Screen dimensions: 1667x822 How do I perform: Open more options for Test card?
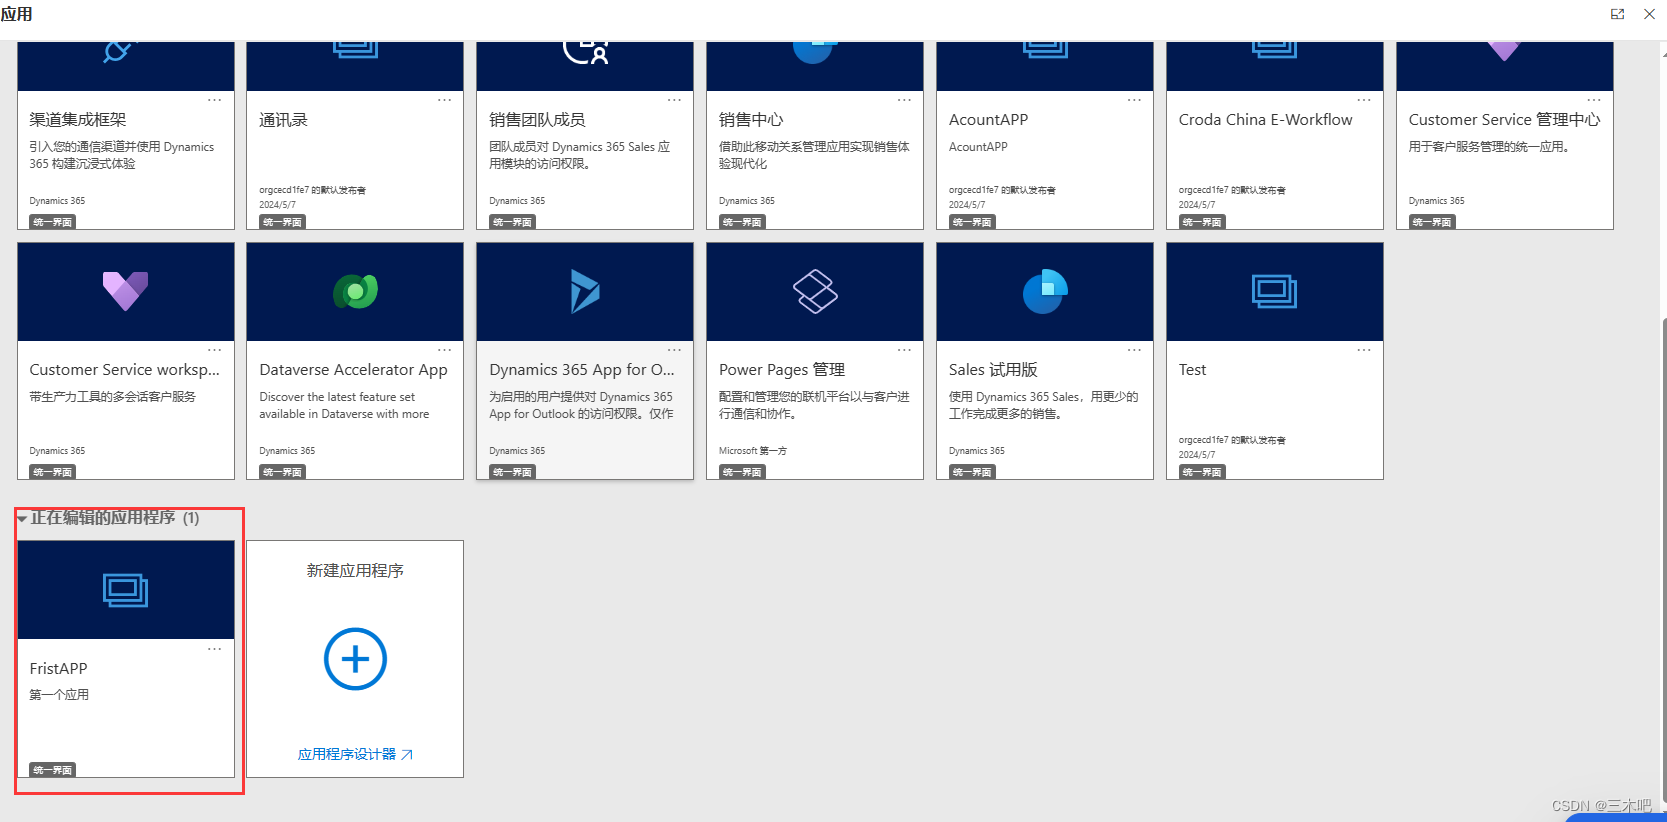tap(1364, 350)
